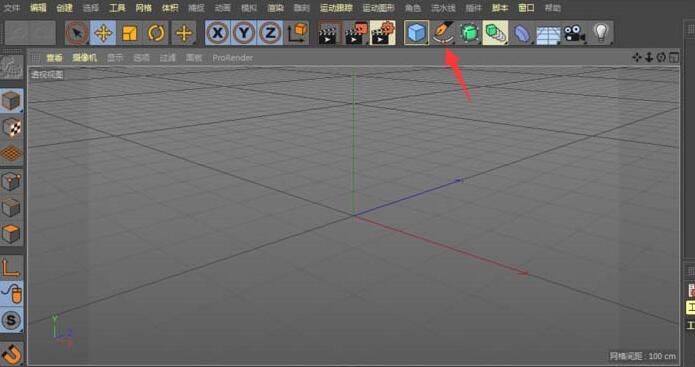This screenshot has width=695, height=367.
Task: Open the 帮助 menu
Action: pyautogui.click(x=552, y=8)
